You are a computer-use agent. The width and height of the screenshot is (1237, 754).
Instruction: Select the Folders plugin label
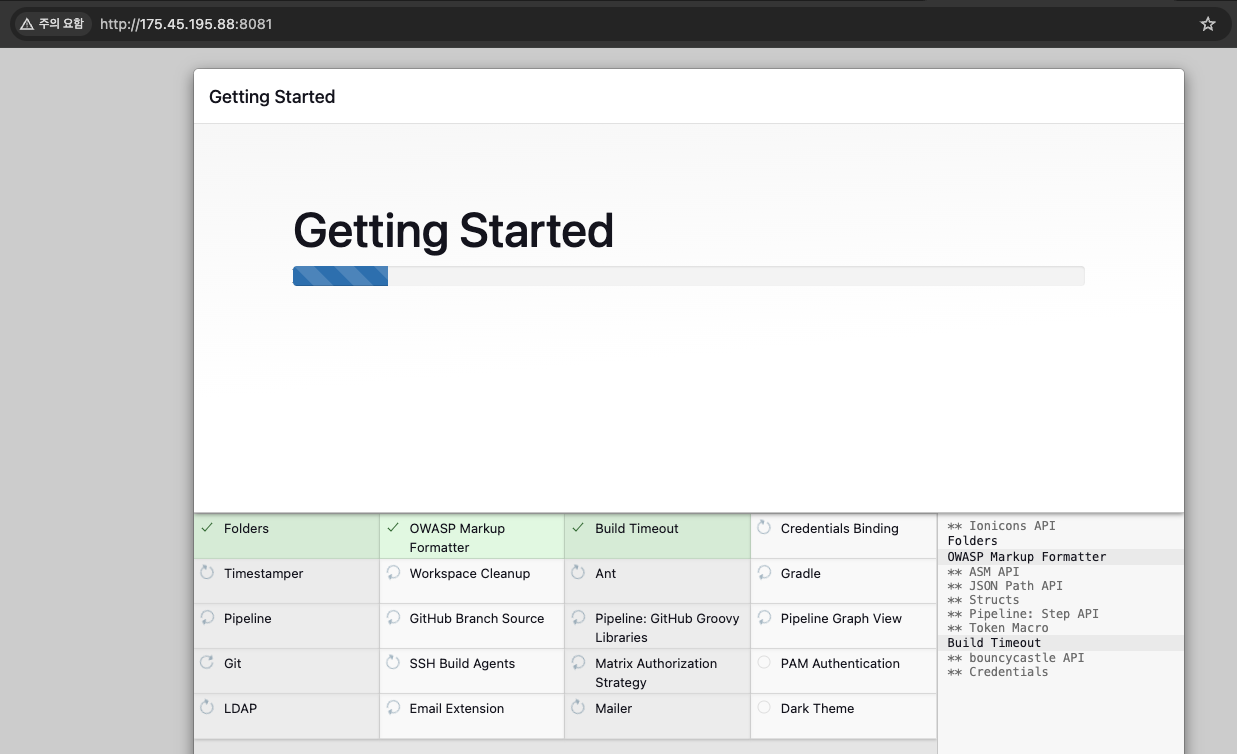(246, 528)
